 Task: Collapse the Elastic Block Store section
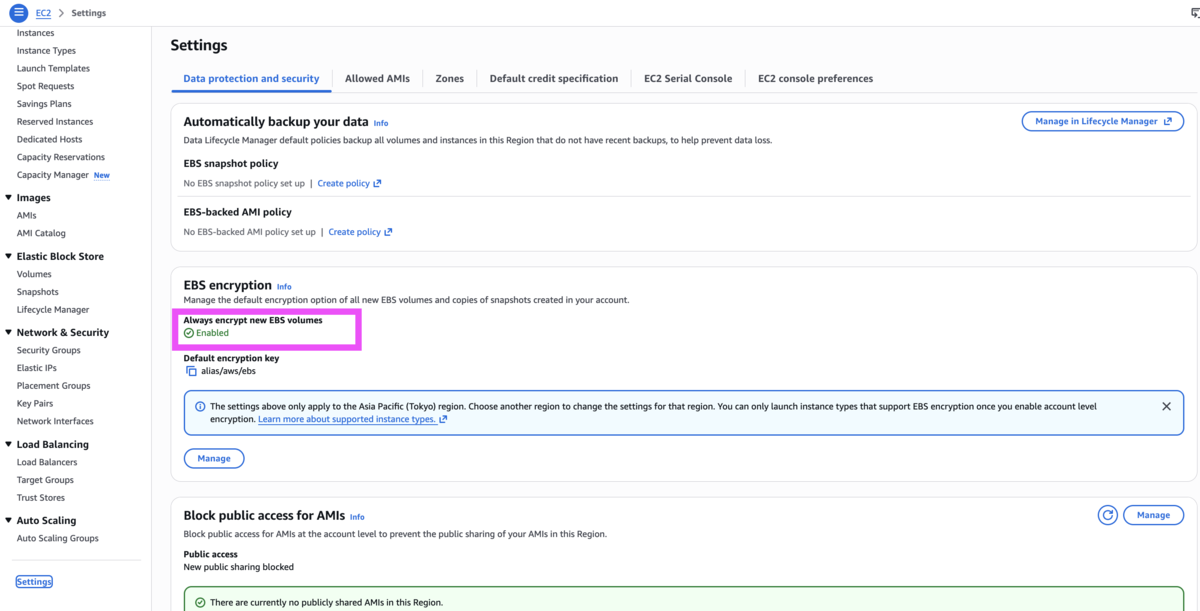coord(9,256)
